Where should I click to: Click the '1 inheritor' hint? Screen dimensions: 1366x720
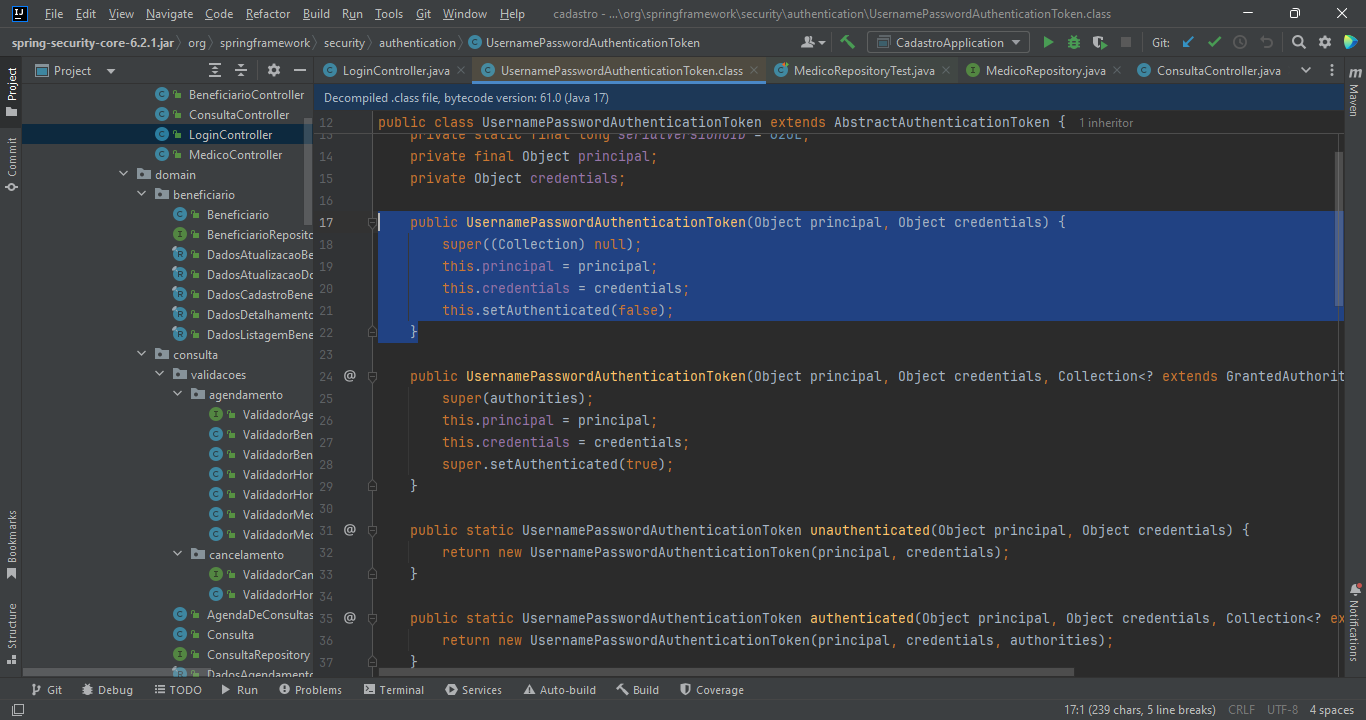coord(1106,122)
